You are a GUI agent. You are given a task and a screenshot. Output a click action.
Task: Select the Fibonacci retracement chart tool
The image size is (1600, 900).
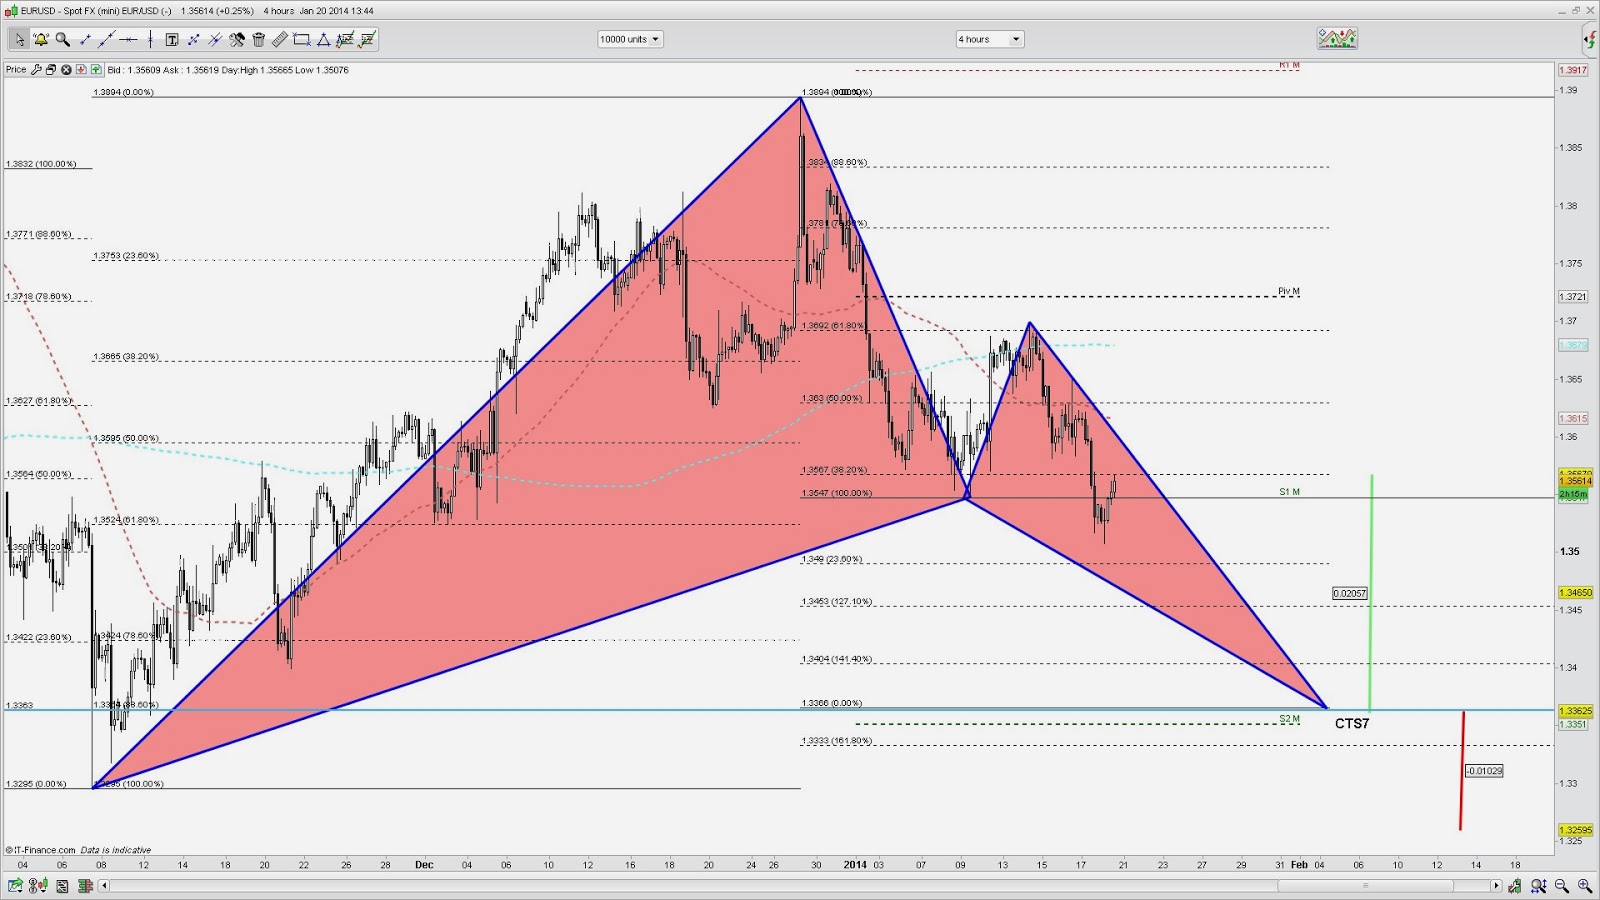[345, 40]
